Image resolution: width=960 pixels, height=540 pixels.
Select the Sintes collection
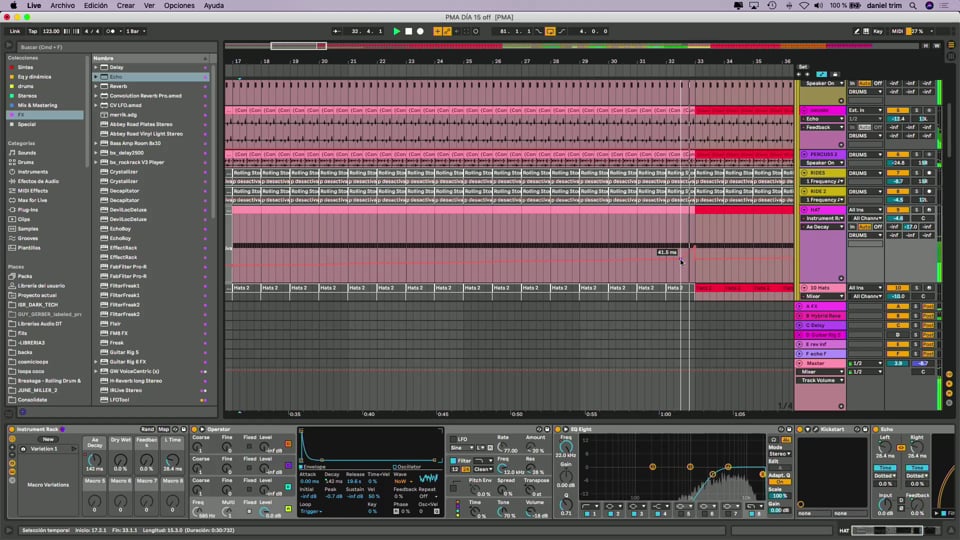pos(25,67)
